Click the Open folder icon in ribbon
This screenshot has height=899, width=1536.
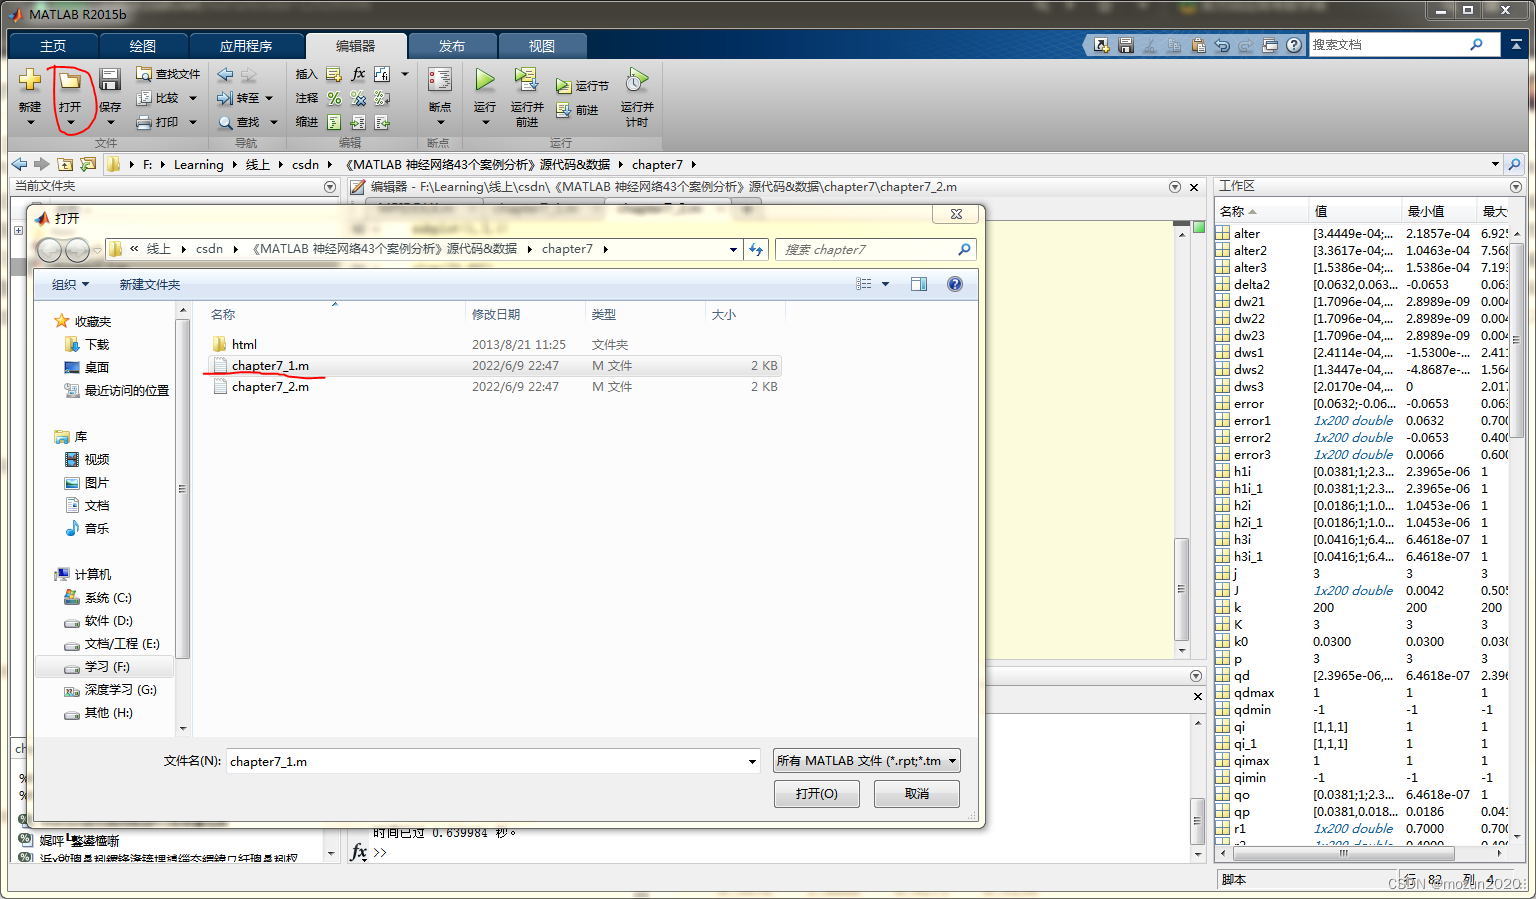(69, 80)
